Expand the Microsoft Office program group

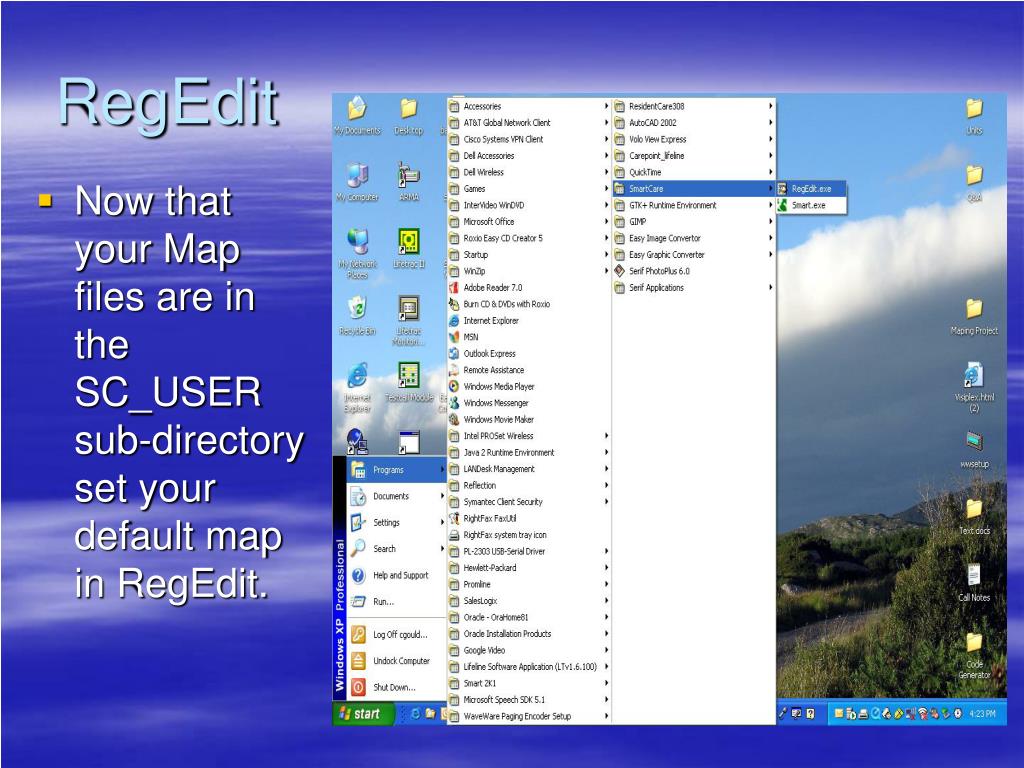click(529, 221)
